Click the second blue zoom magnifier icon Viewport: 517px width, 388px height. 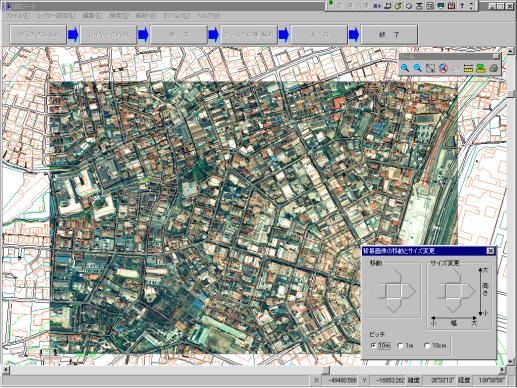[417, 68]
